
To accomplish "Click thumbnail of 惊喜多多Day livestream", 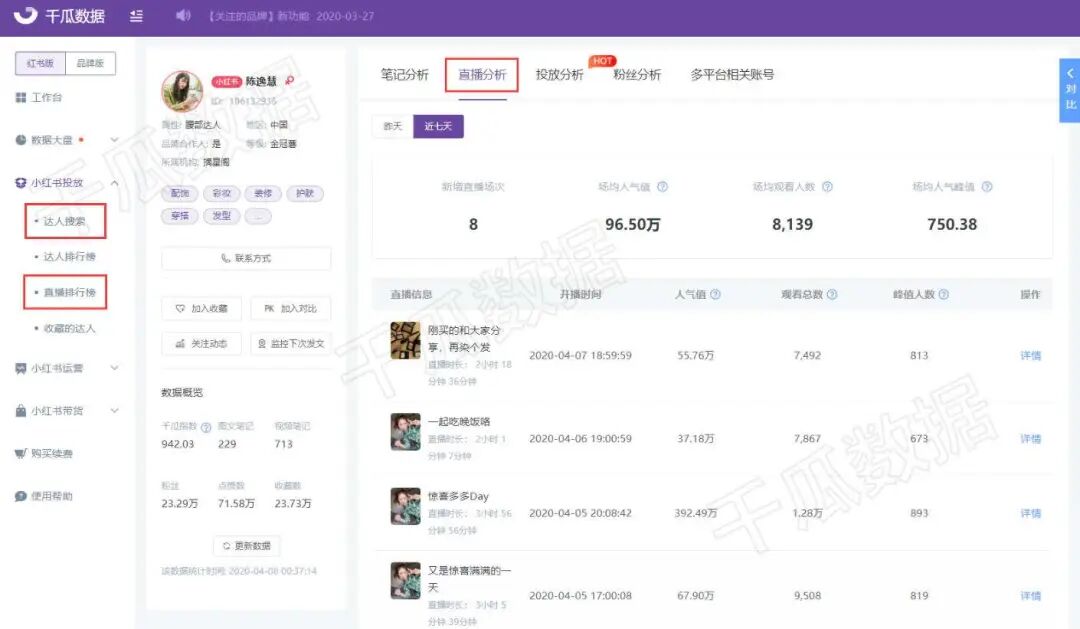I will tap(406, 506).
